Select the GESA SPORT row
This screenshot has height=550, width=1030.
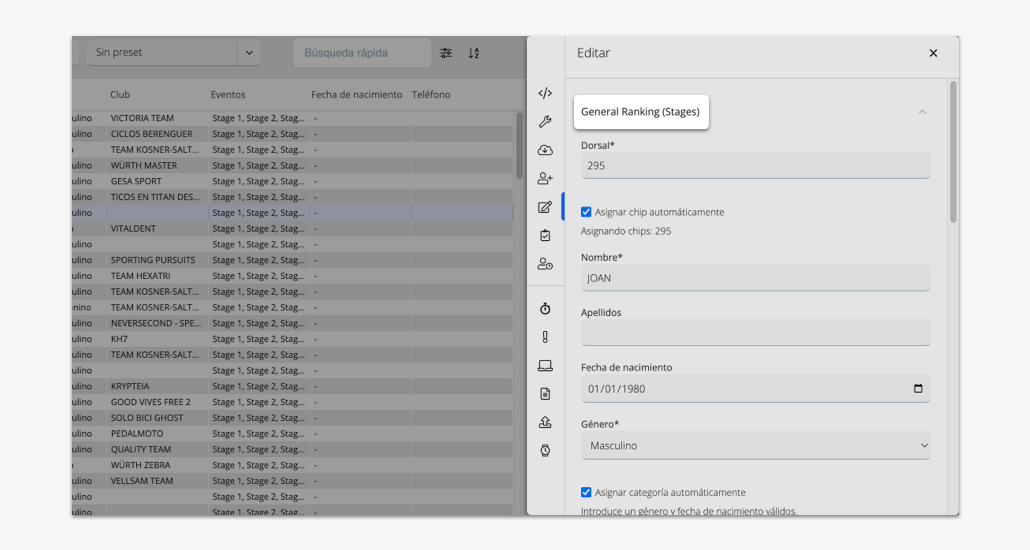(x=292, y=181)
